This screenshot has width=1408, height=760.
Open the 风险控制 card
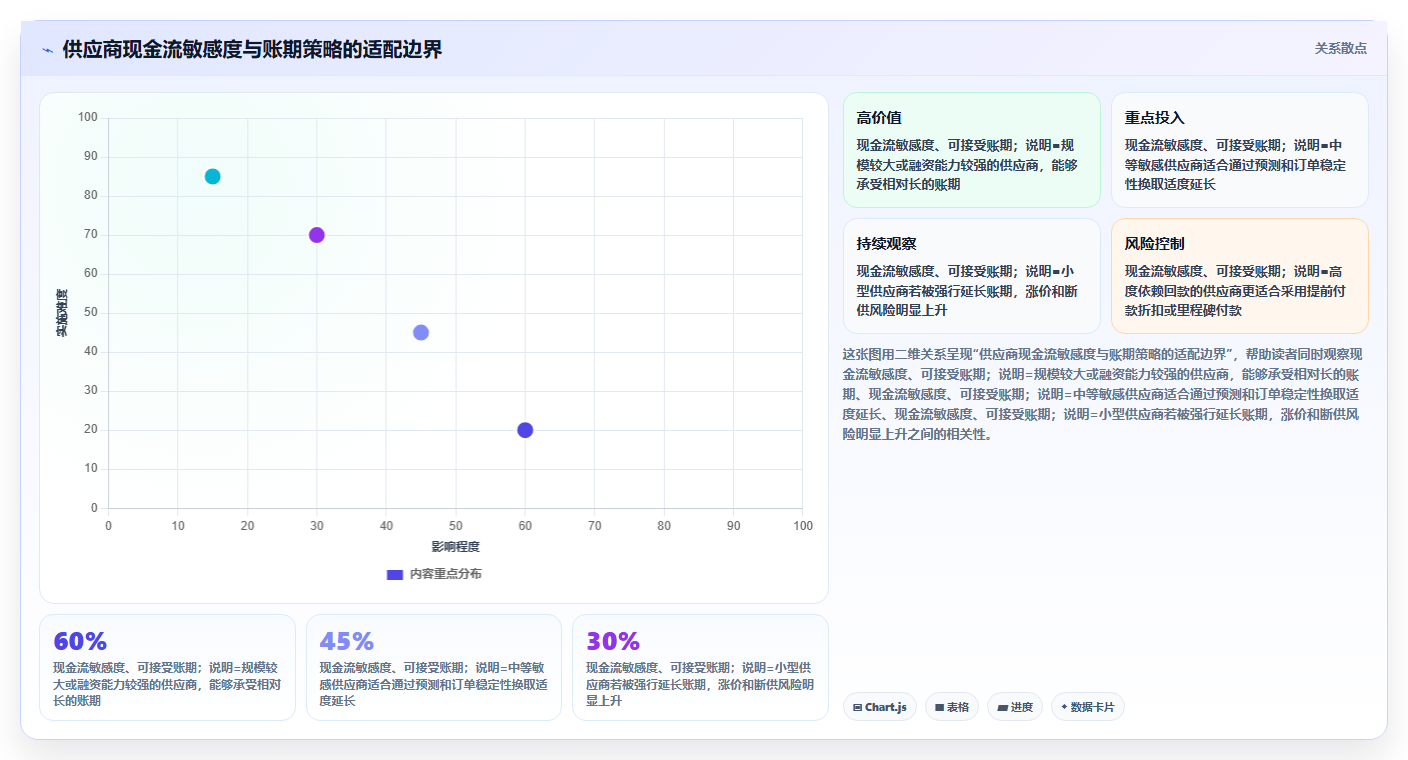tap(1240, 276)
